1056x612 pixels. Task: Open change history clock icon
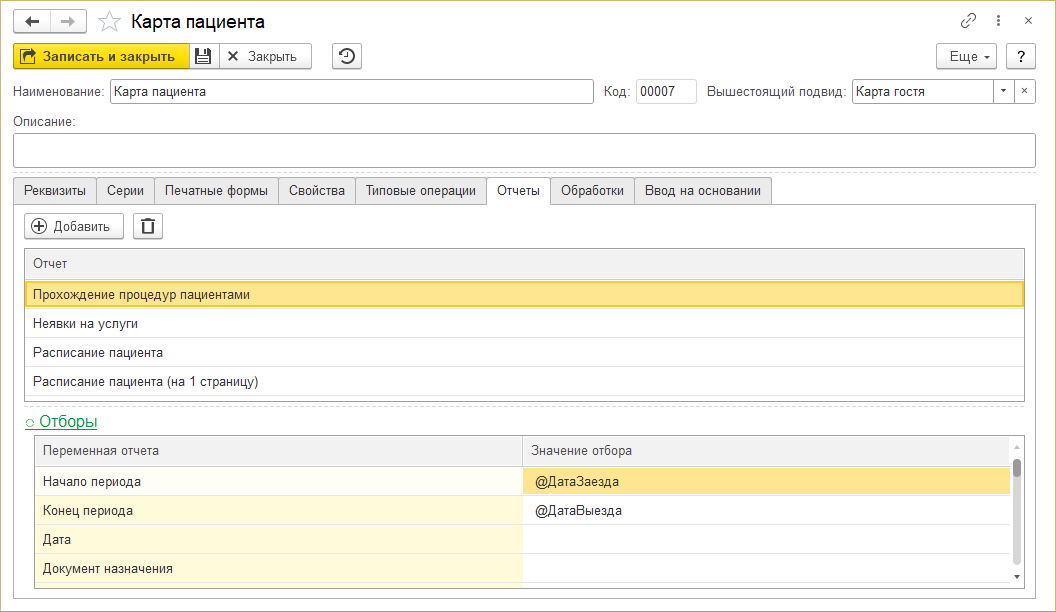coord(346,56)
